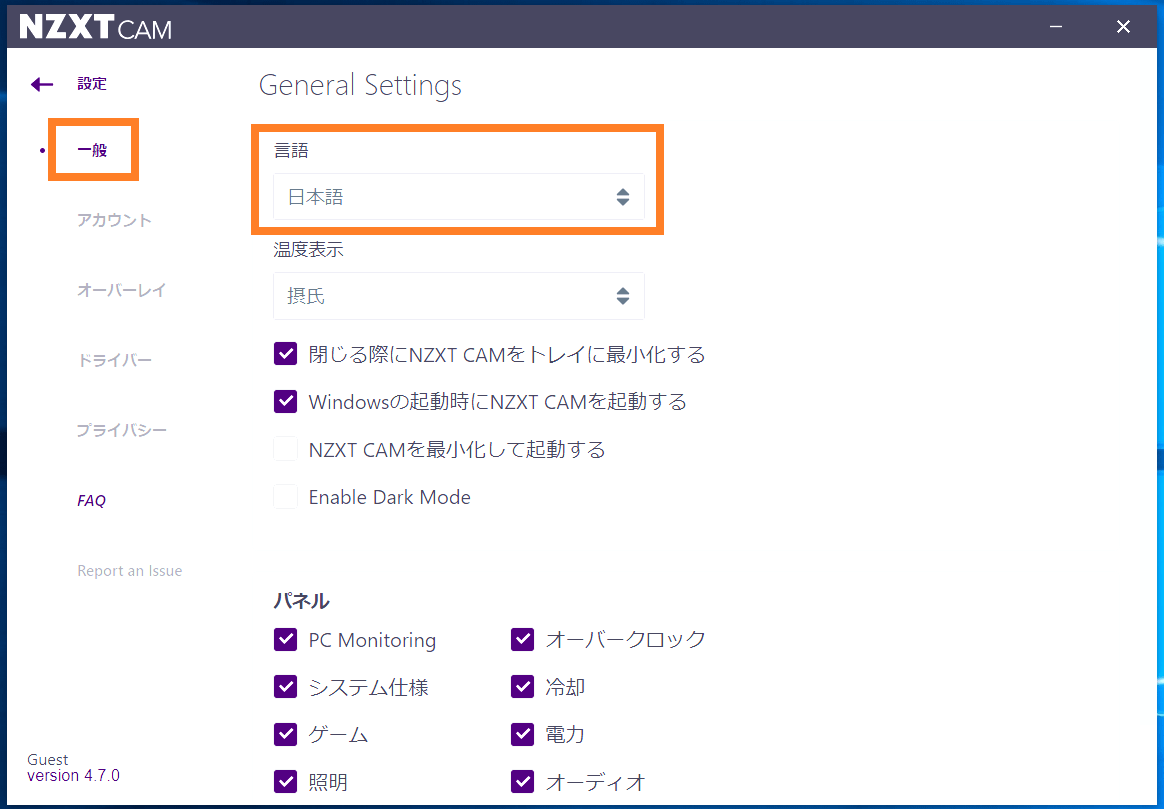Open the 一般 settings section
Viewport: 1164px width, 809px height.
93,151
